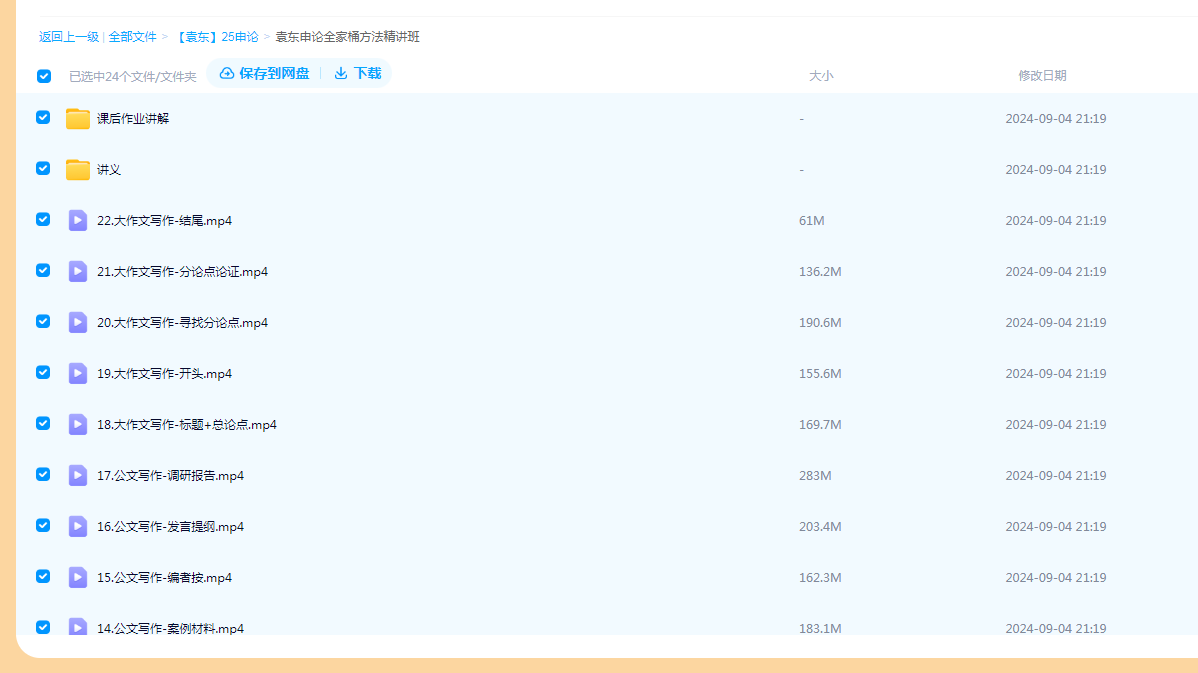Sort files by 大小 column header

click(820, 76)
